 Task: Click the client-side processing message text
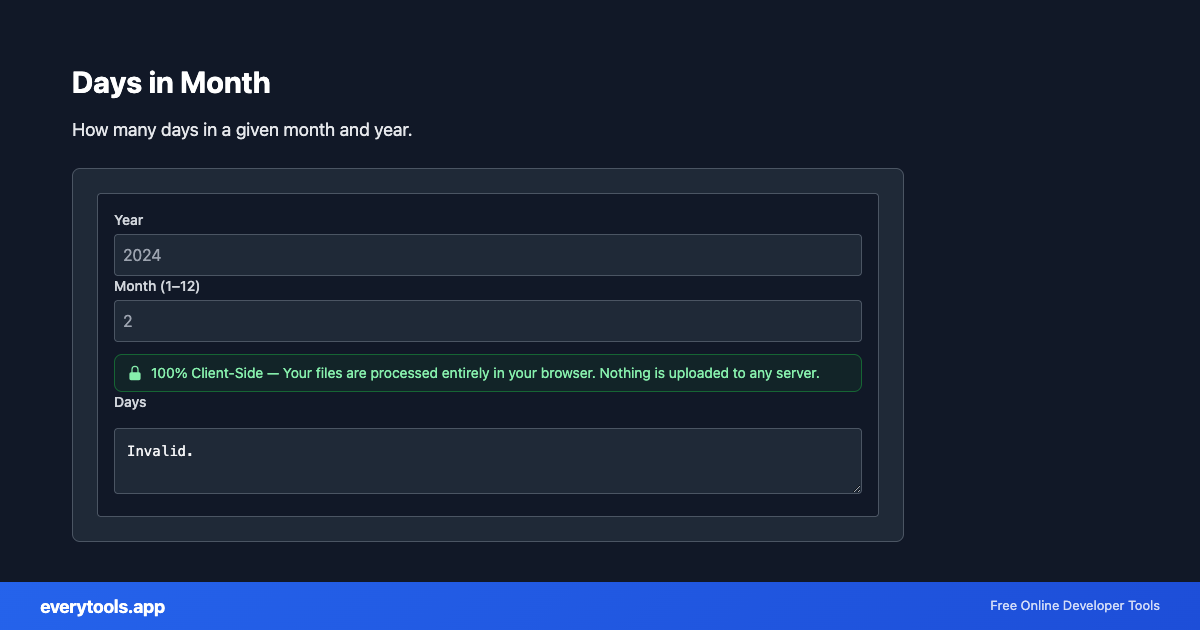485,373
